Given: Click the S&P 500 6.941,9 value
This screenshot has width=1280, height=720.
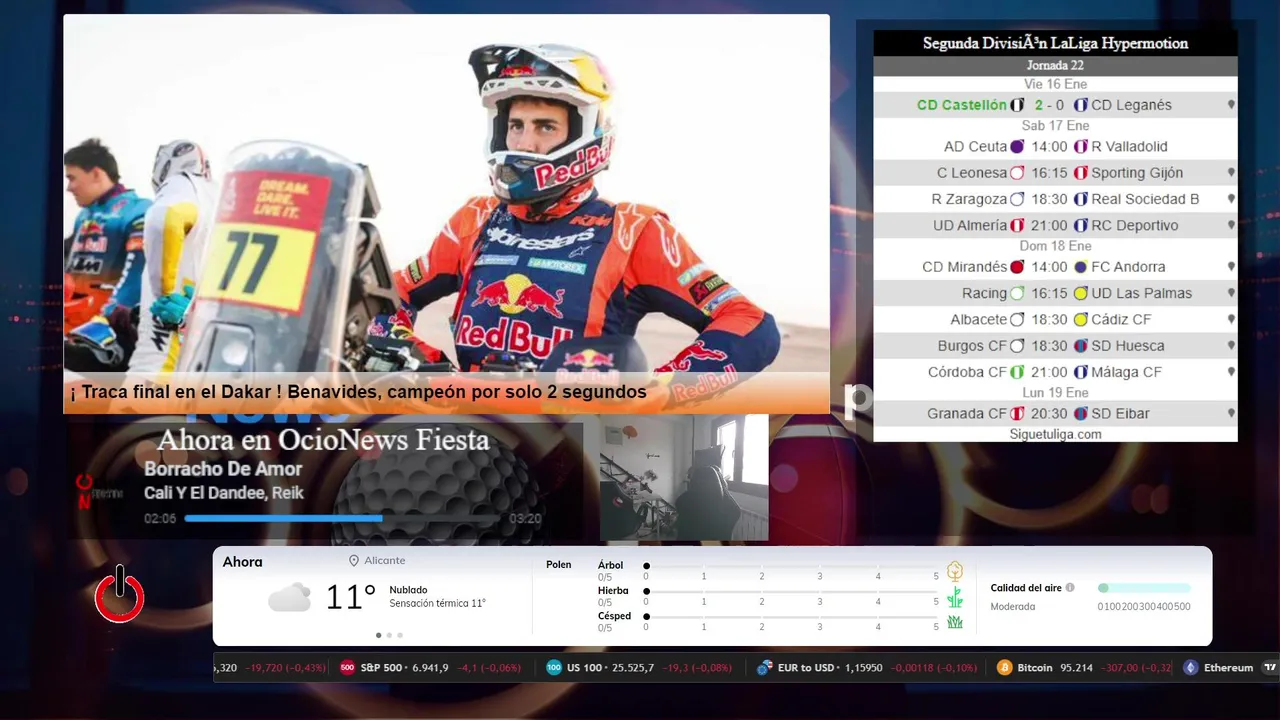Looking at the screenshot, I should point(430,668).
